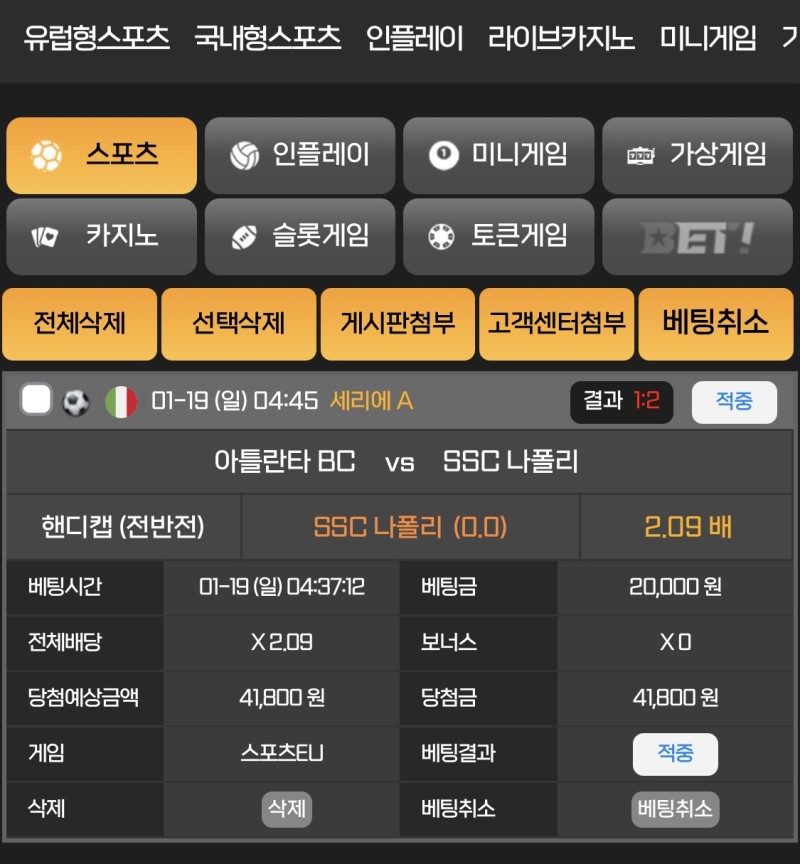Screen dimensions: 800x864
Task: Click the small gray 삭제 button in table
Action: pyautogui.click(x=287, y=809)
